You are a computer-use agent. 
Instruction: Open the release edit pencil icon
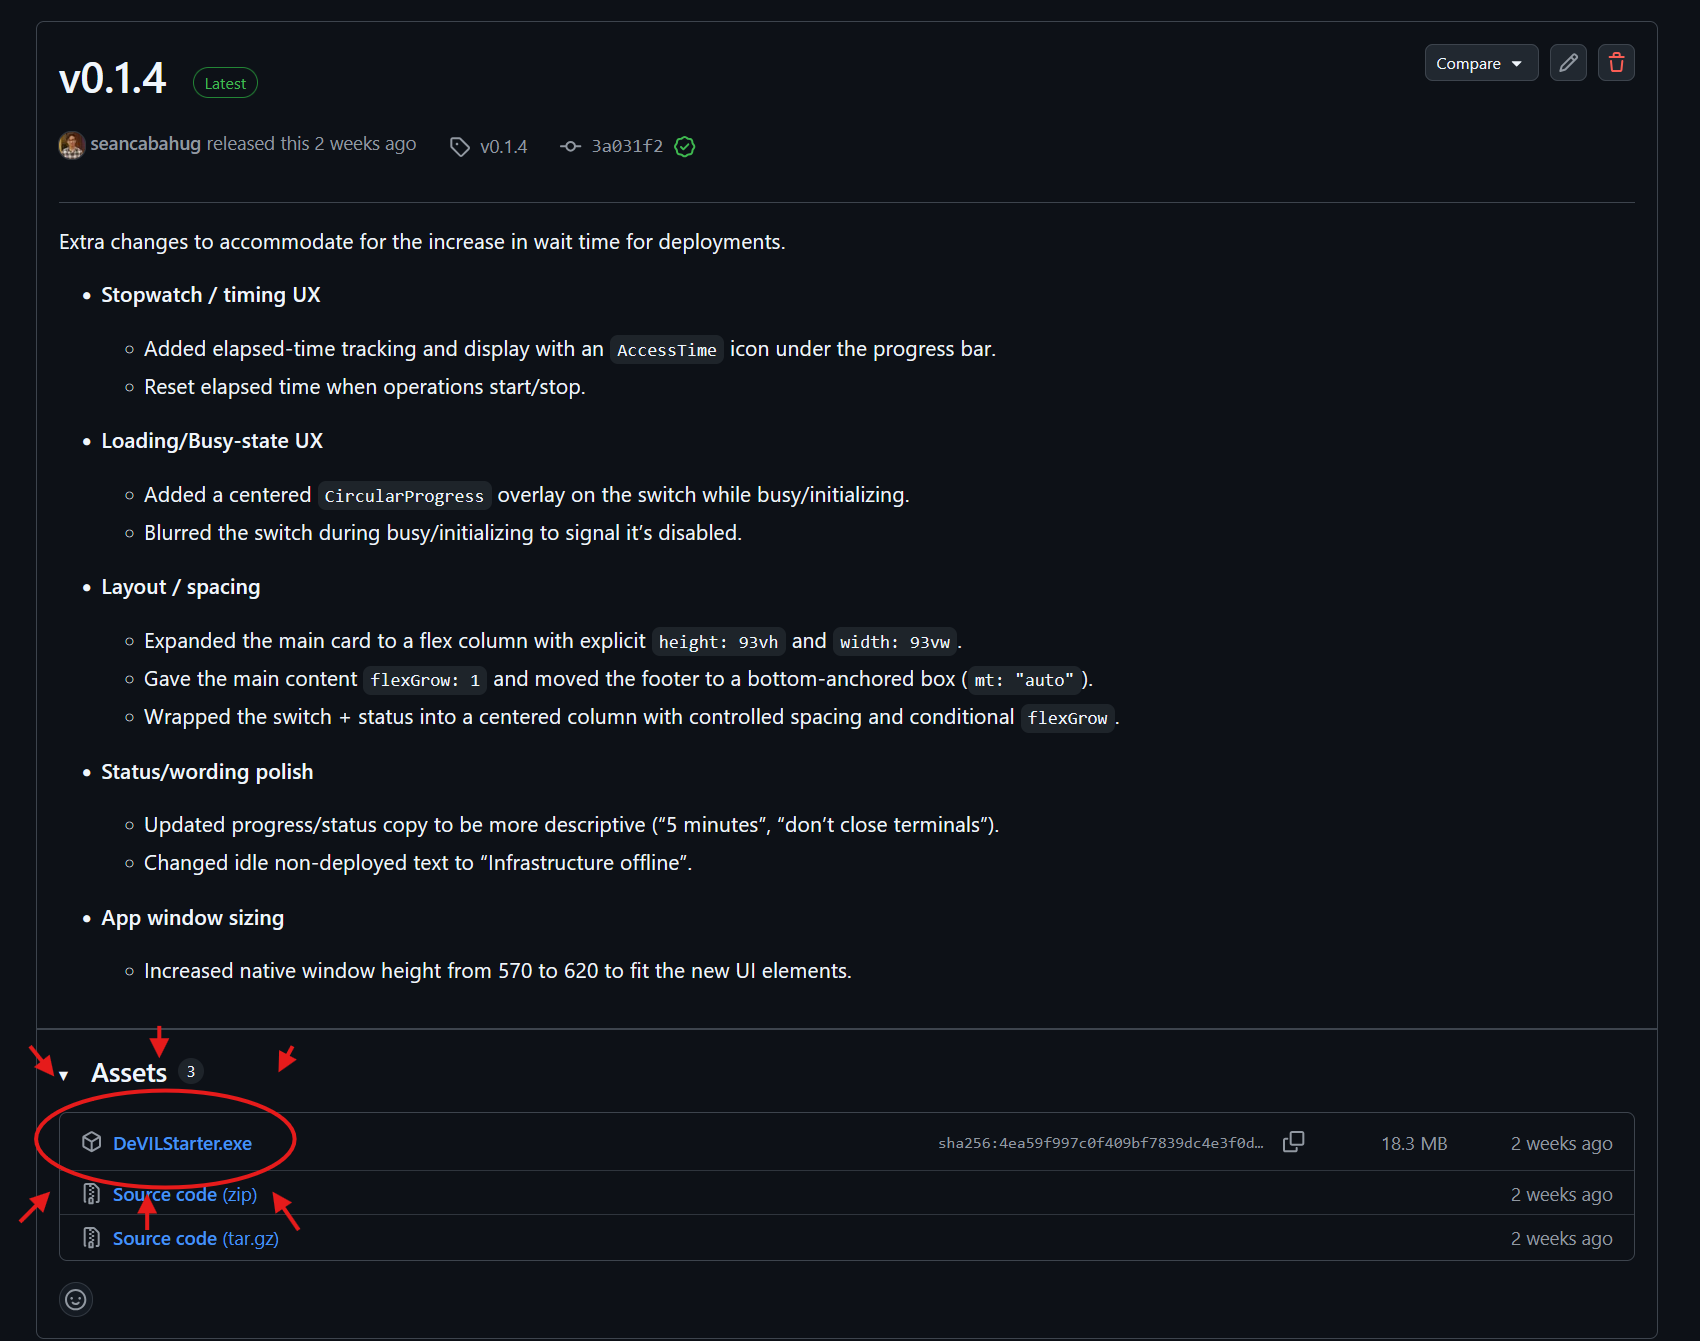(x=1568, y=62)
